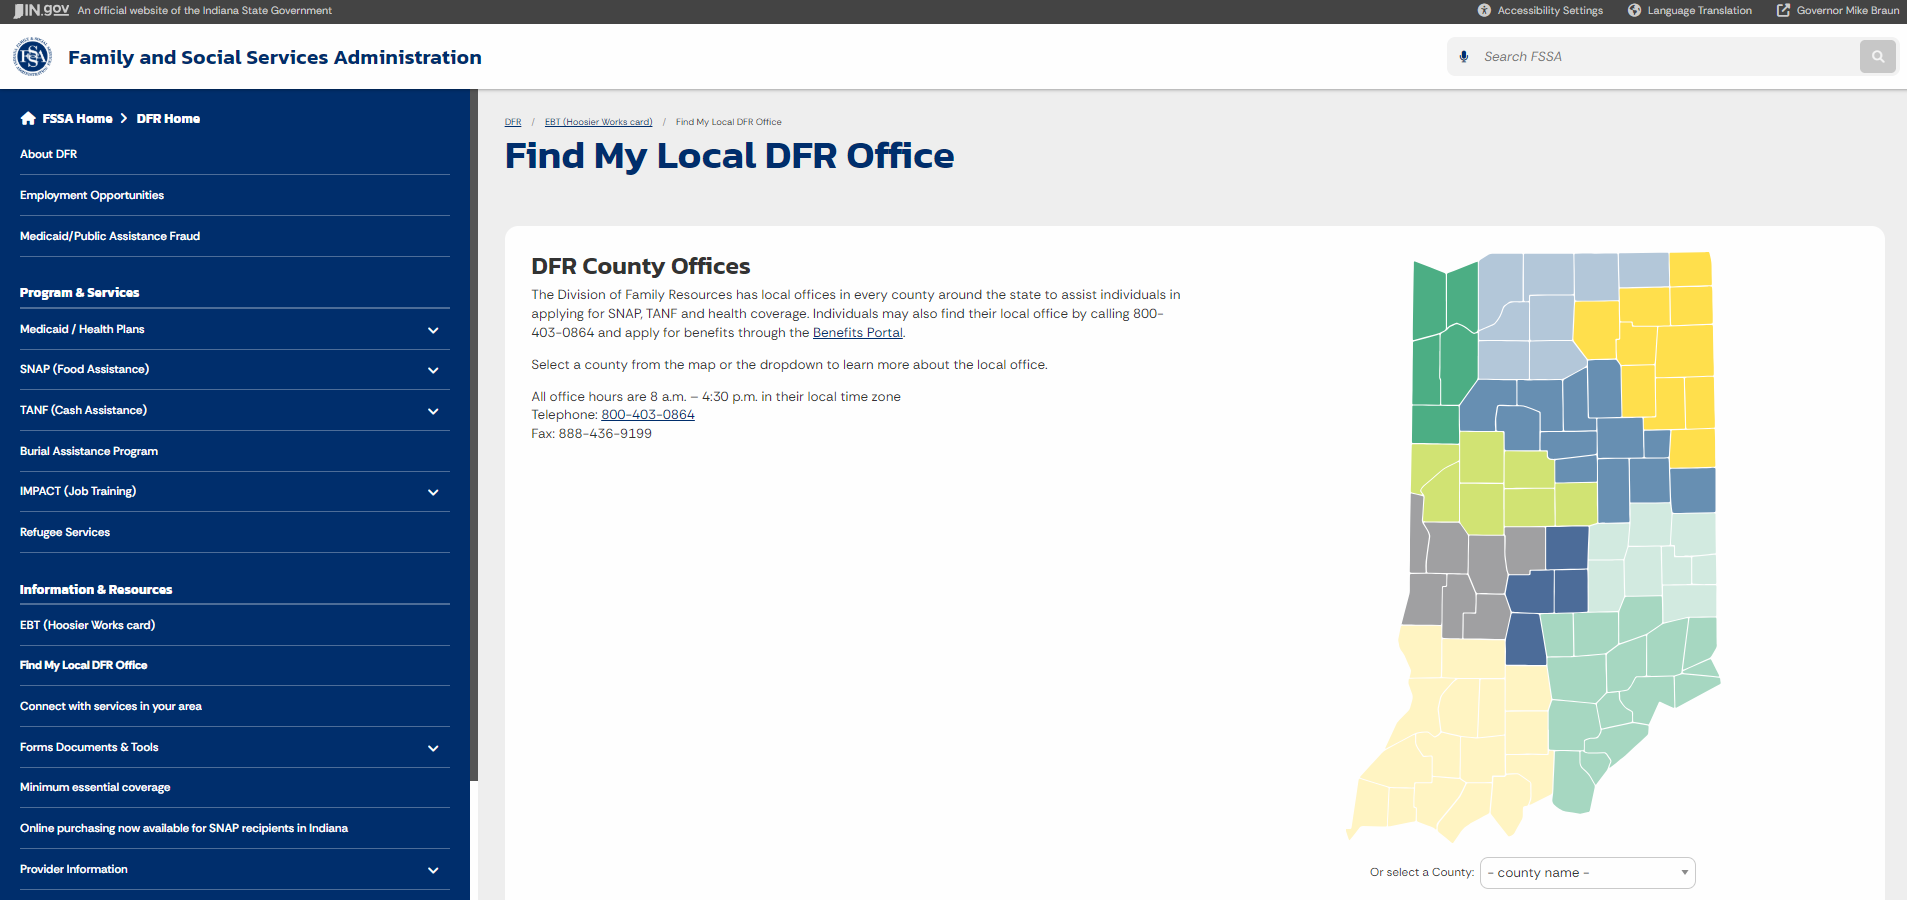
Task: Expand TANF (Cash Assistance) menu
Action: click(x=433, y=411)
